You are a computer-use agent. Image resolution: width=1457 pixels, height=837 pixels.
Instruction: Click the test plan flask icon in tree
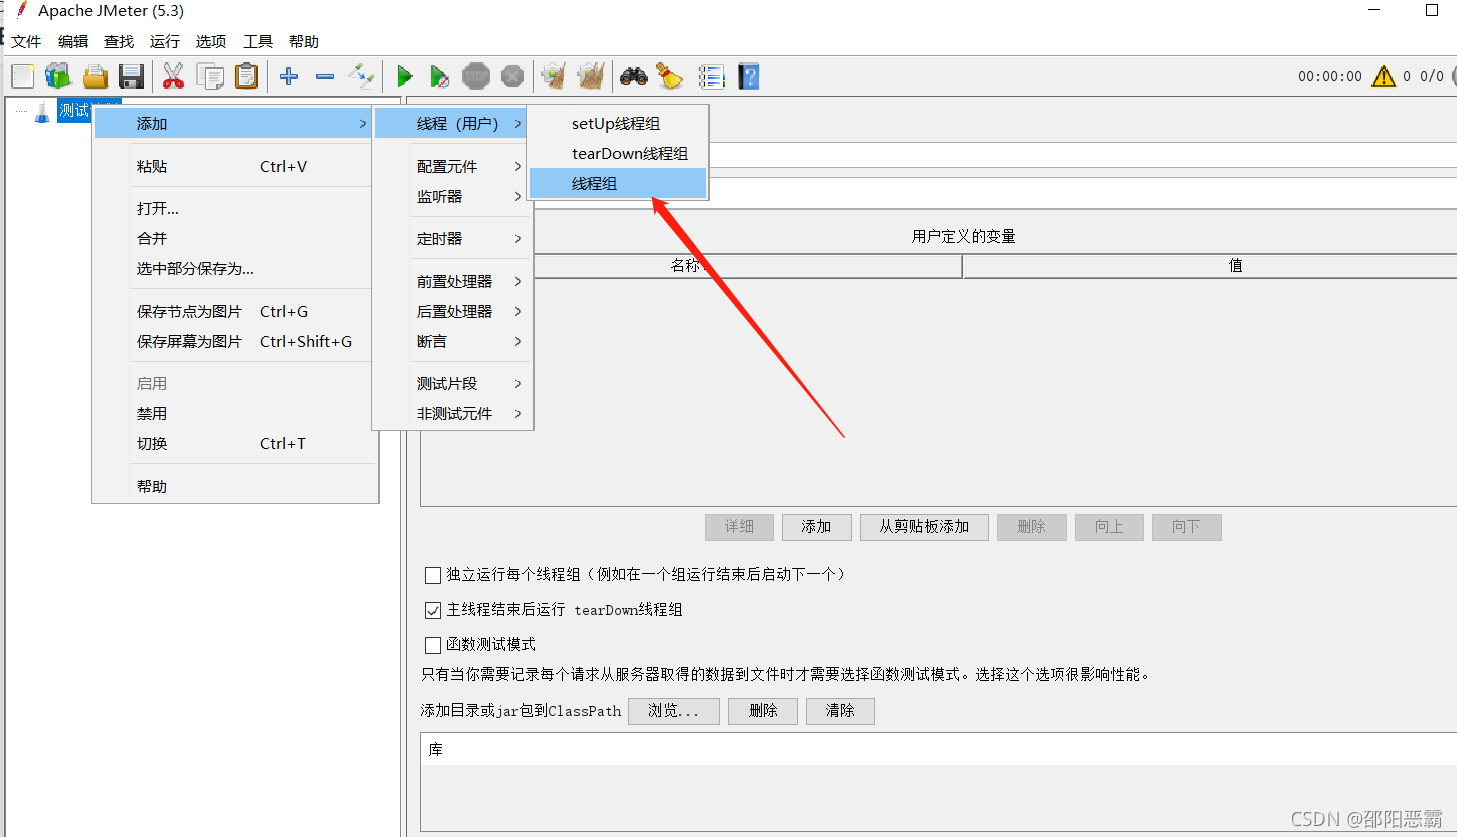(42, 112)
